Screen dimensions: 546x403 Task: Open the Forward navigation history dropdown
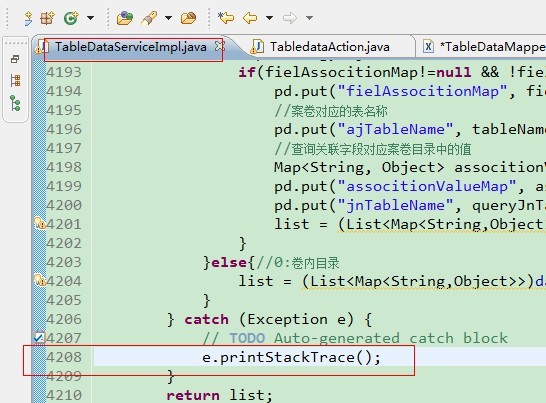click(x=309, y=18)
